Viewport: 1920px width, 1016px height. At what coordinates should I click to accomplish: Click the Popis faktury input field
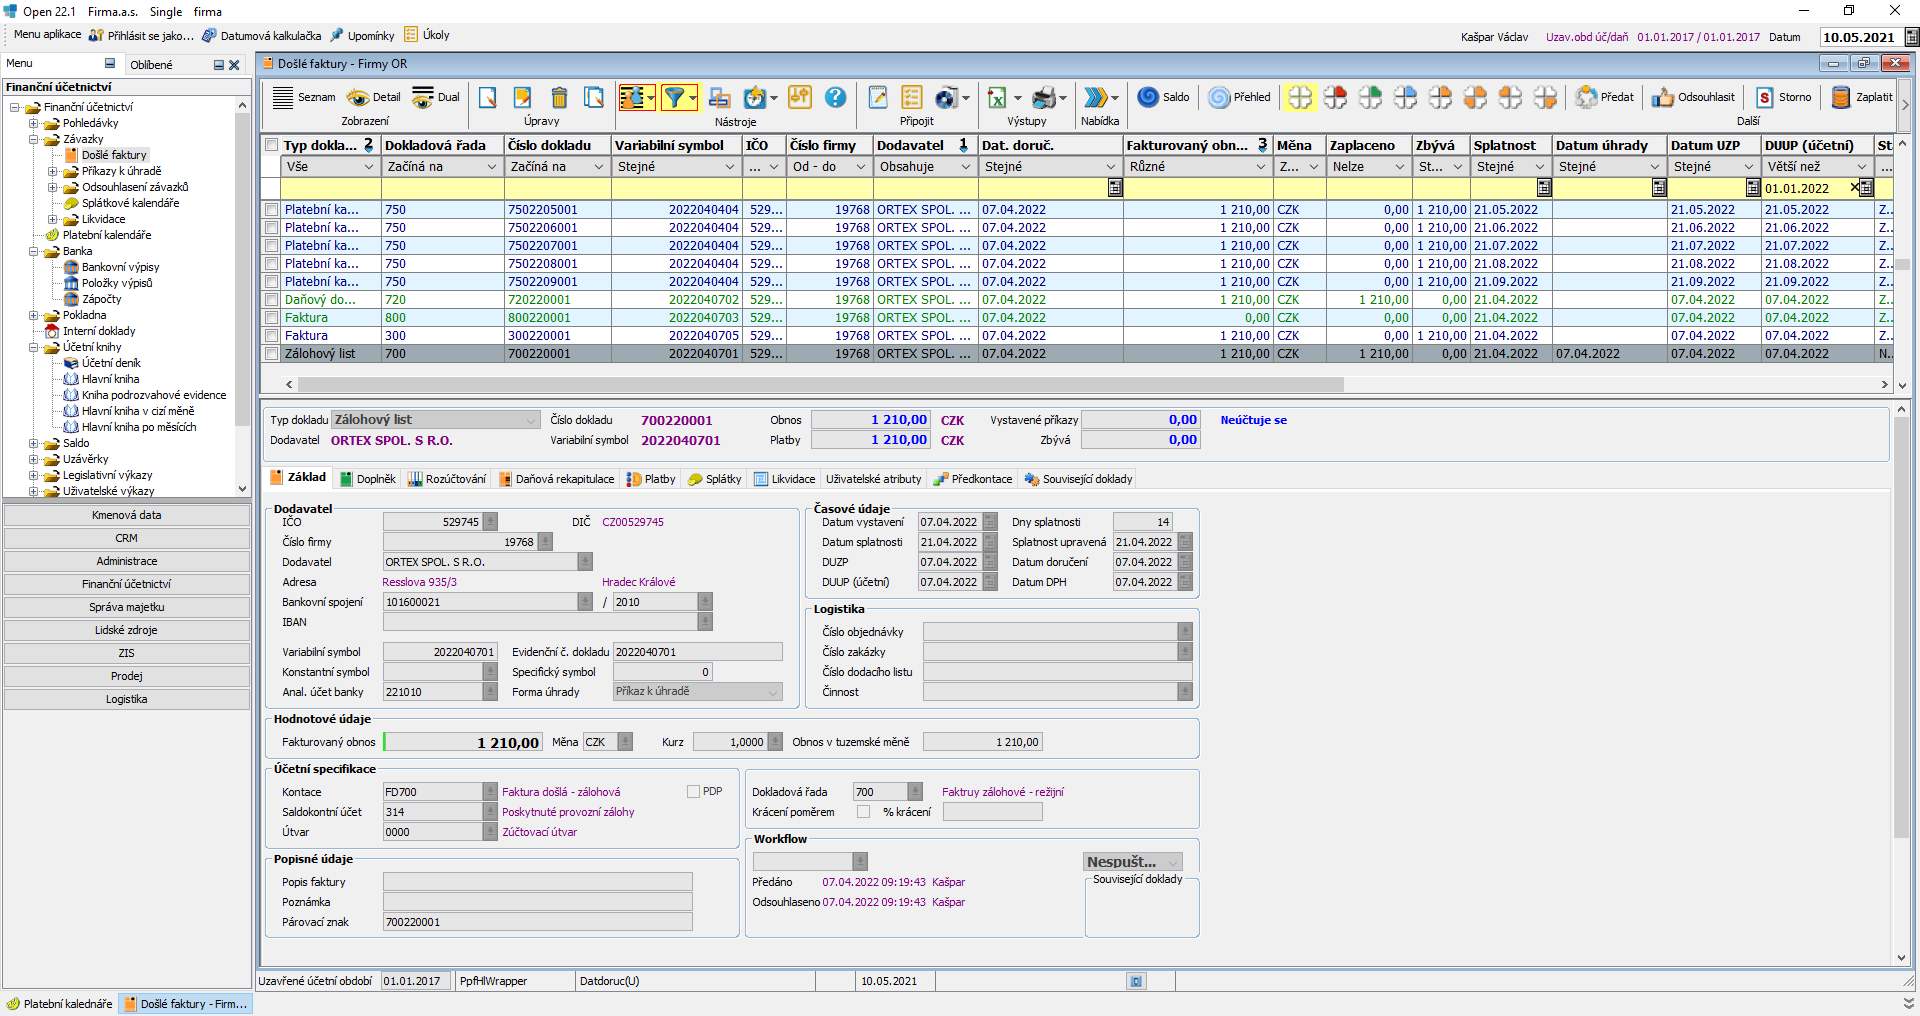[x=538, y=882]
